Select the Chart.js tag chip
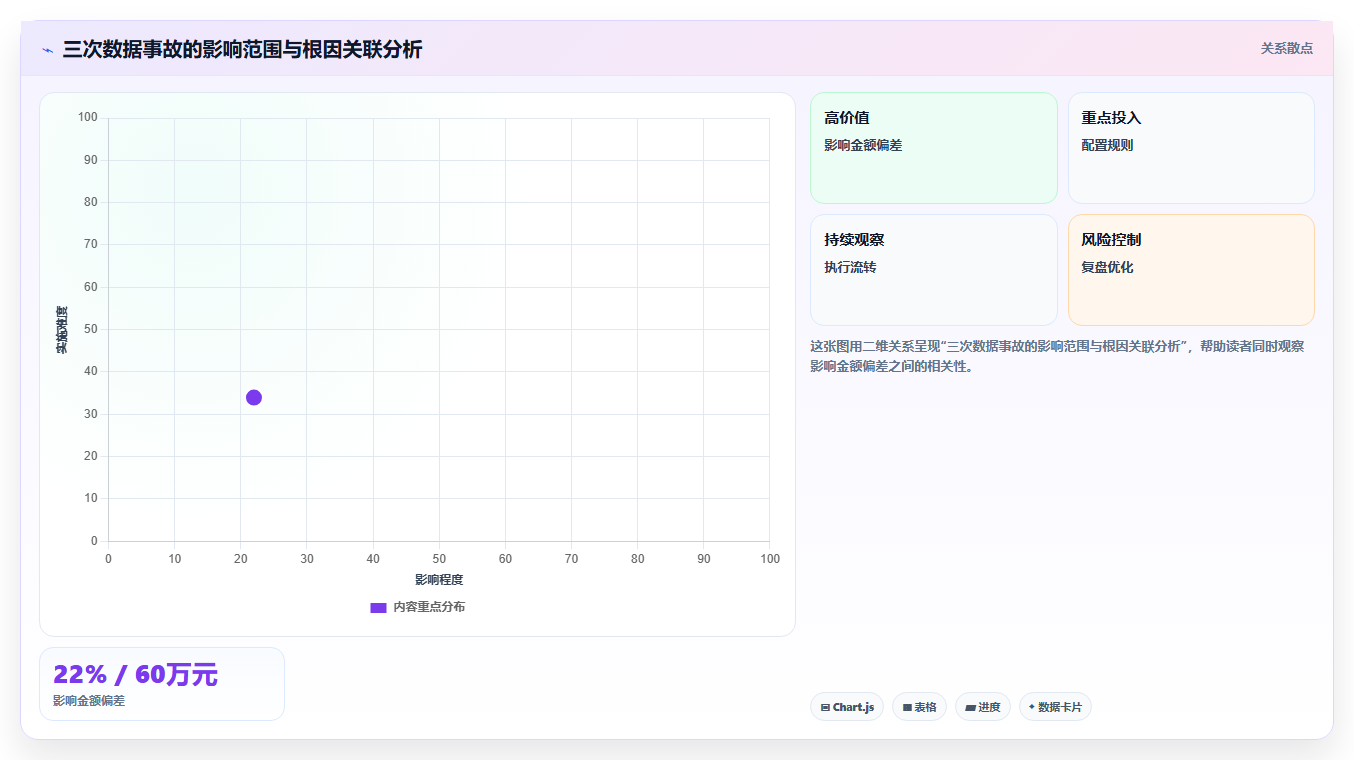 click(847, 707)
